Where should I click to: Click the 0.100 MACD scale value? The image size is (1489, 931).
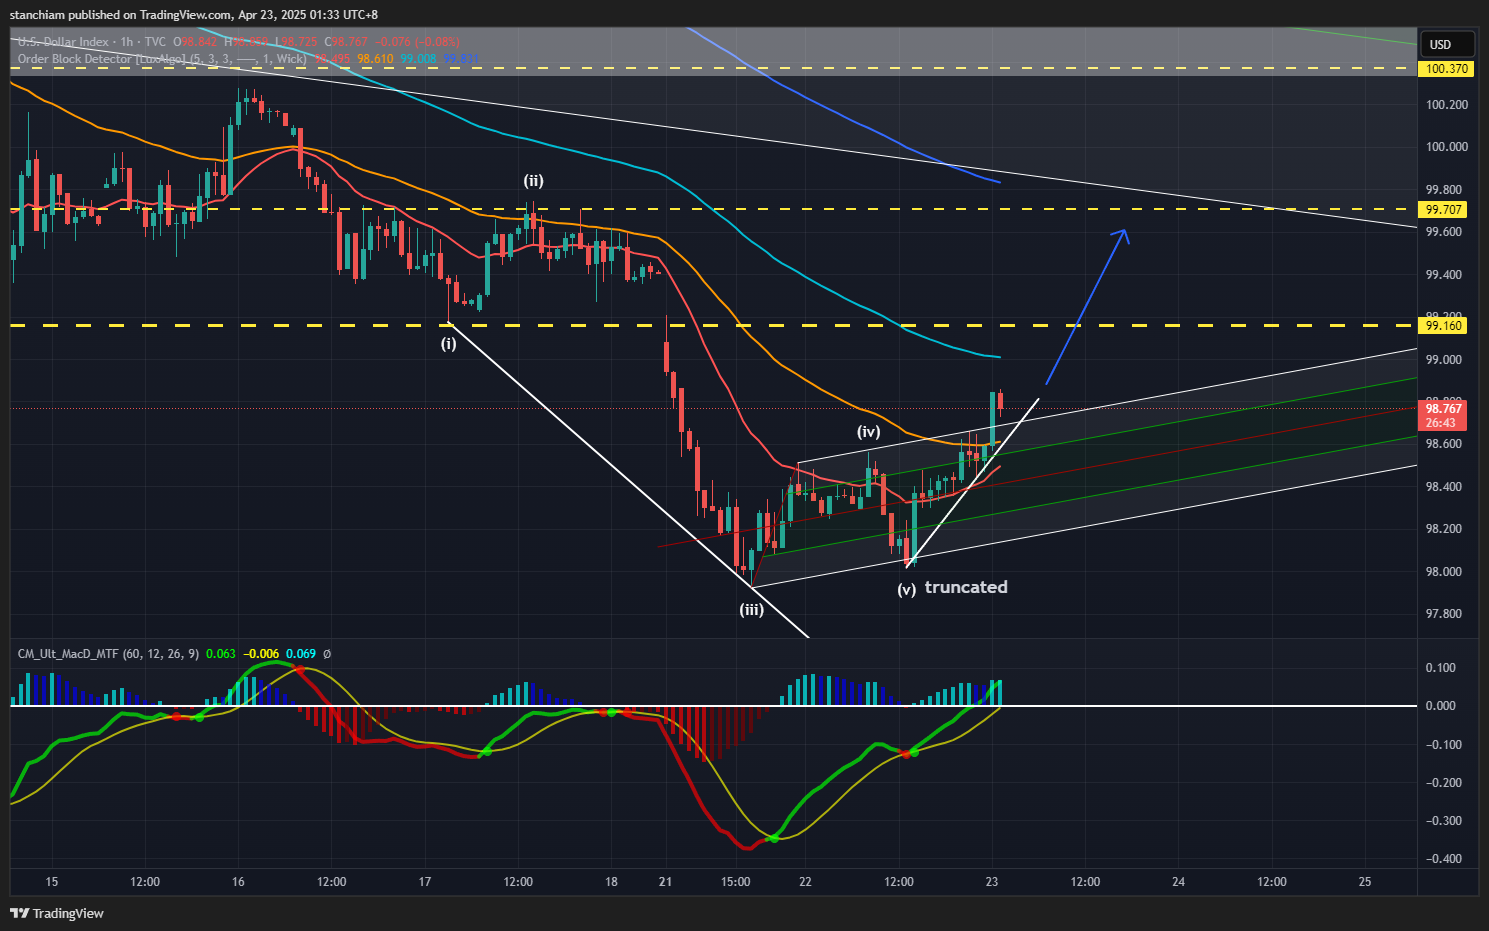tap(1441, 668)
